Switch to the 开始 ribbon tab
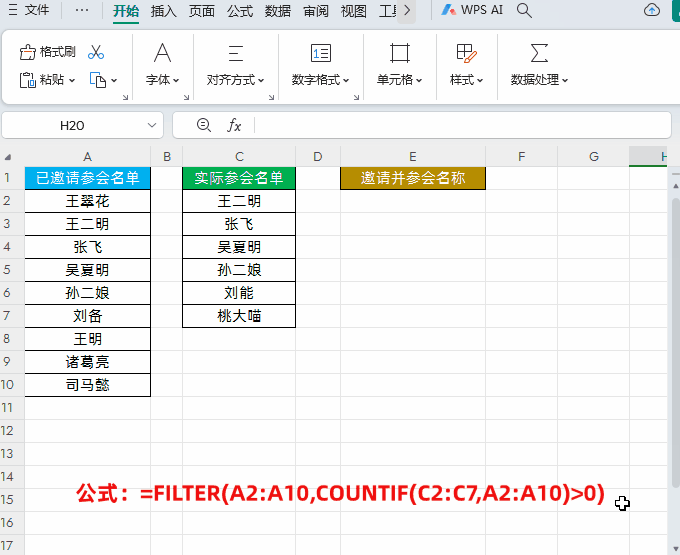This screenshot has height=555, width=680. pyautogui.click(x=126, y=11)
